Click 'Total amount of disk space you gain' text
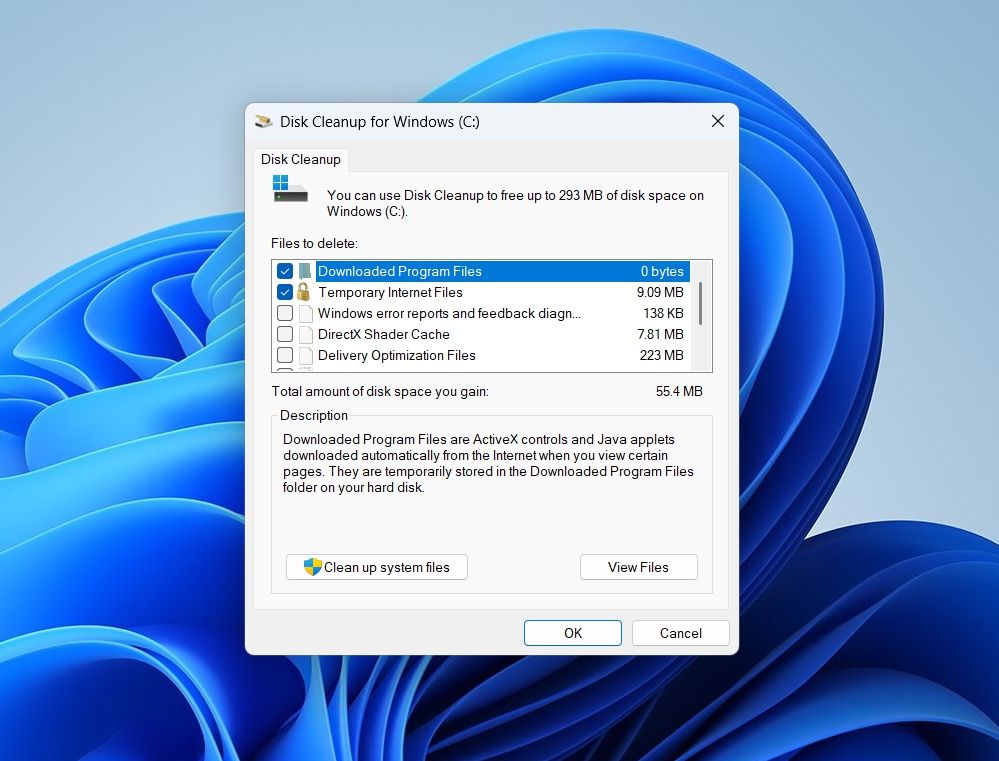Image resolution: width=999 pixels, height=761 pixels. pos(380,391)
